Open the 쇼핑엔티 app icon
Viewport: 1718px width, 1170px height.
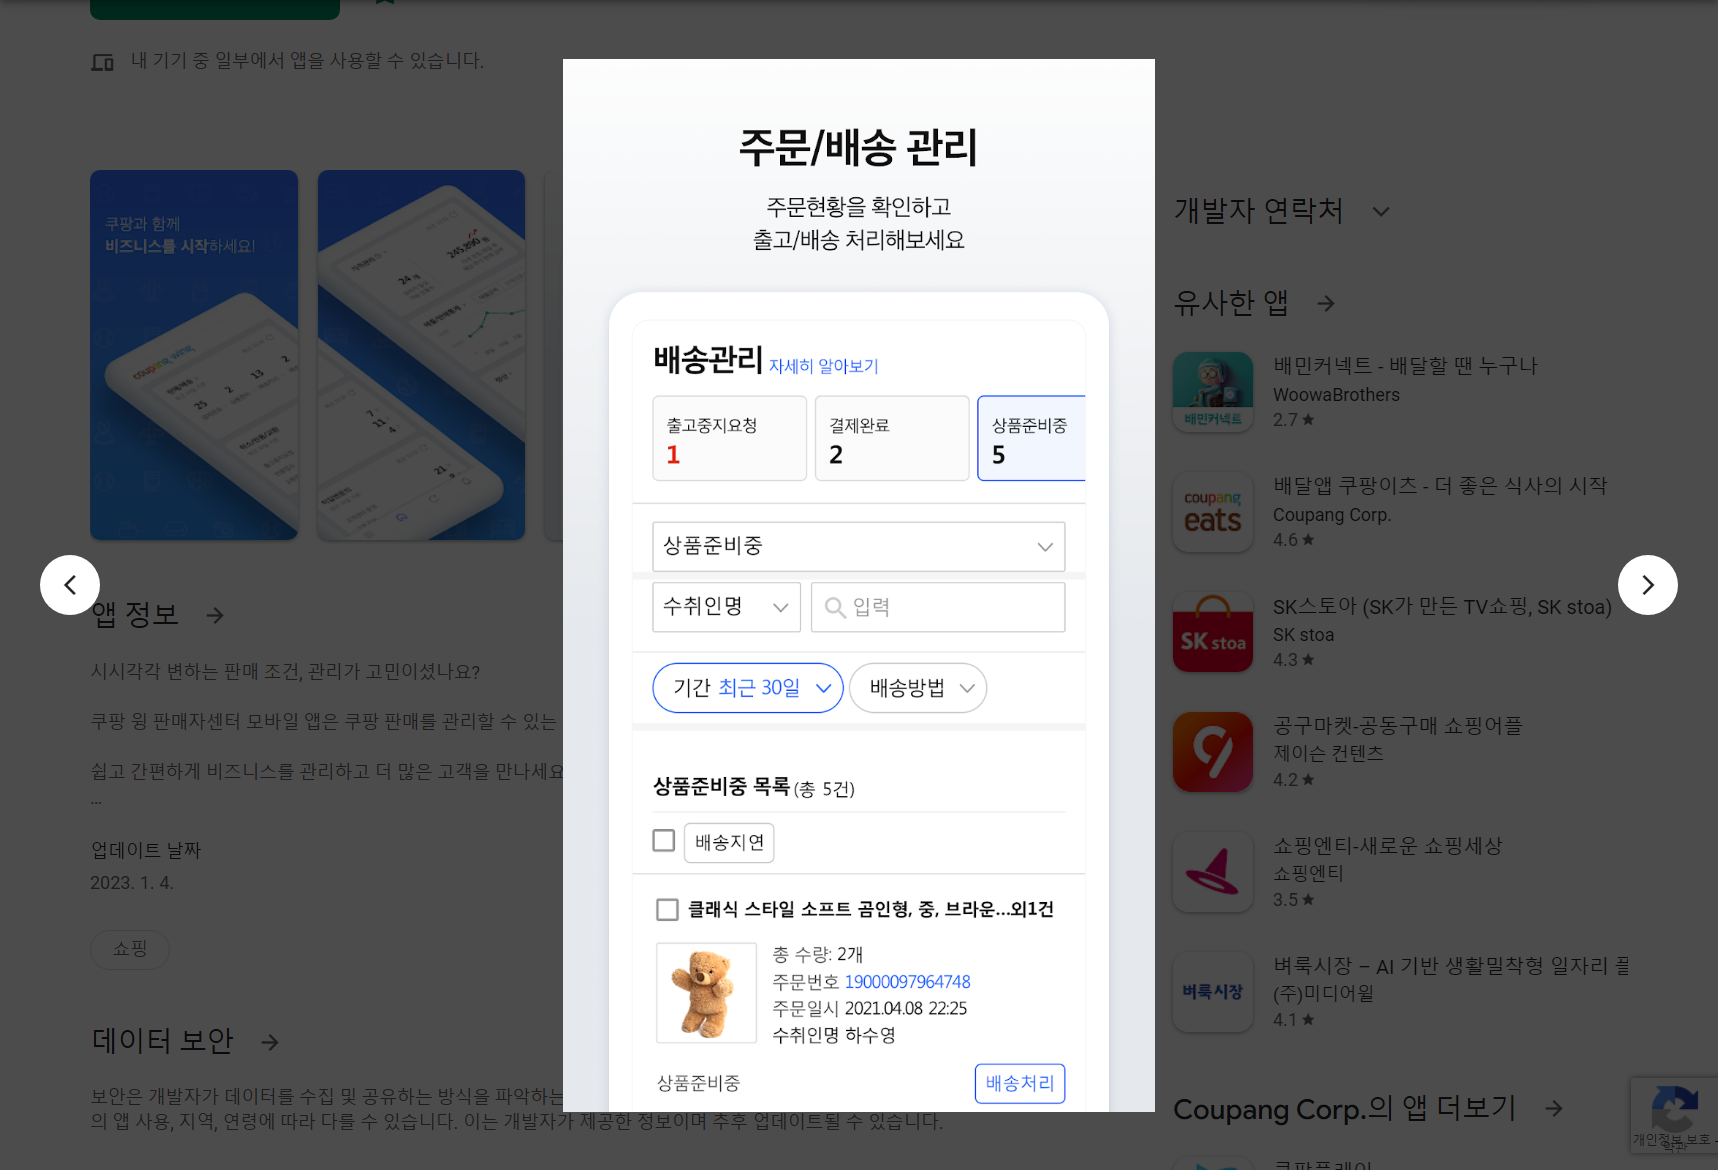coord(1212,871)
